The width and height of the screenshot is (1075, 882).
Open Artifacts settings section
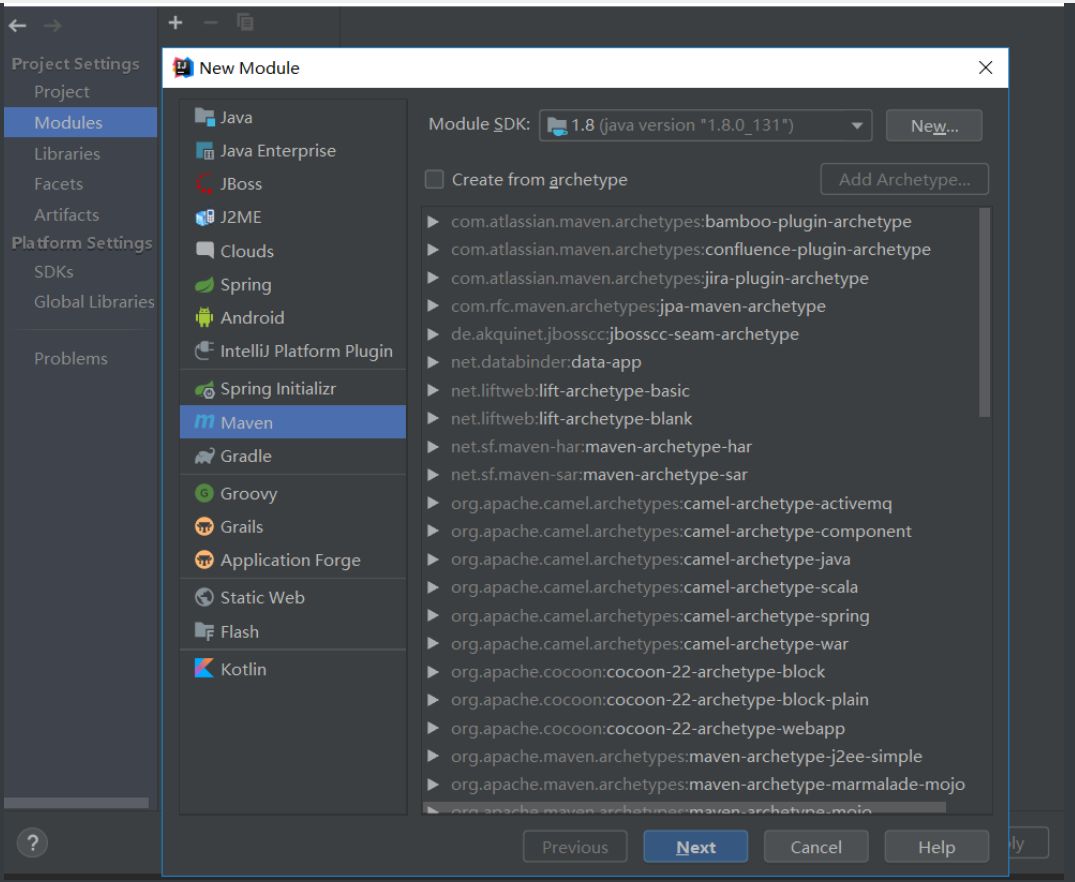click(67, 215)
